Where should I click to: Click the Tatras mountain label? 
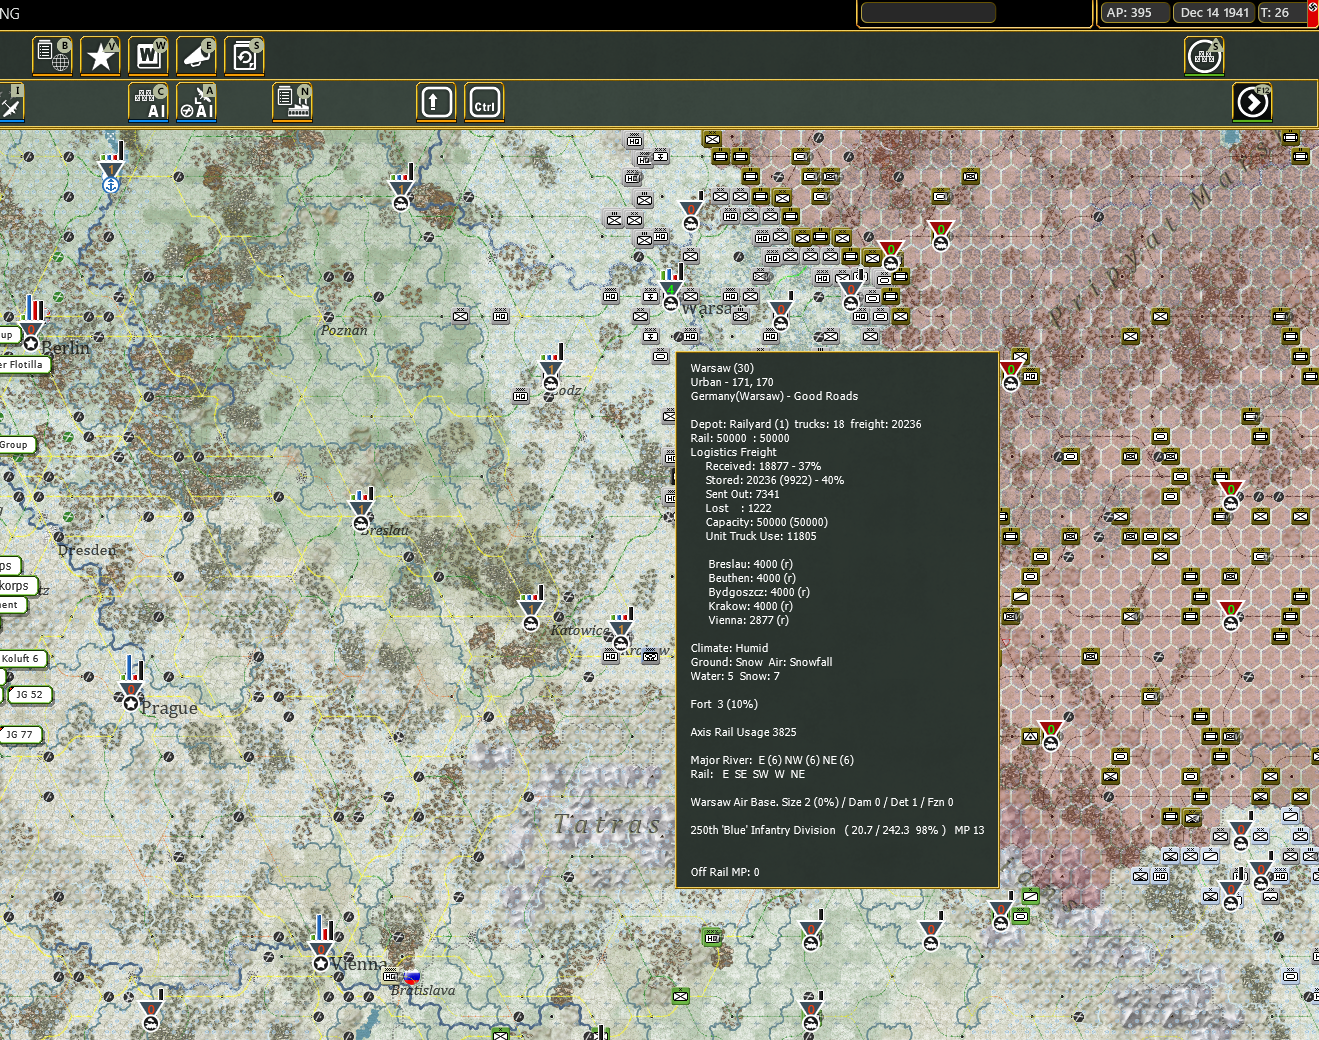(x=607, y=823)
